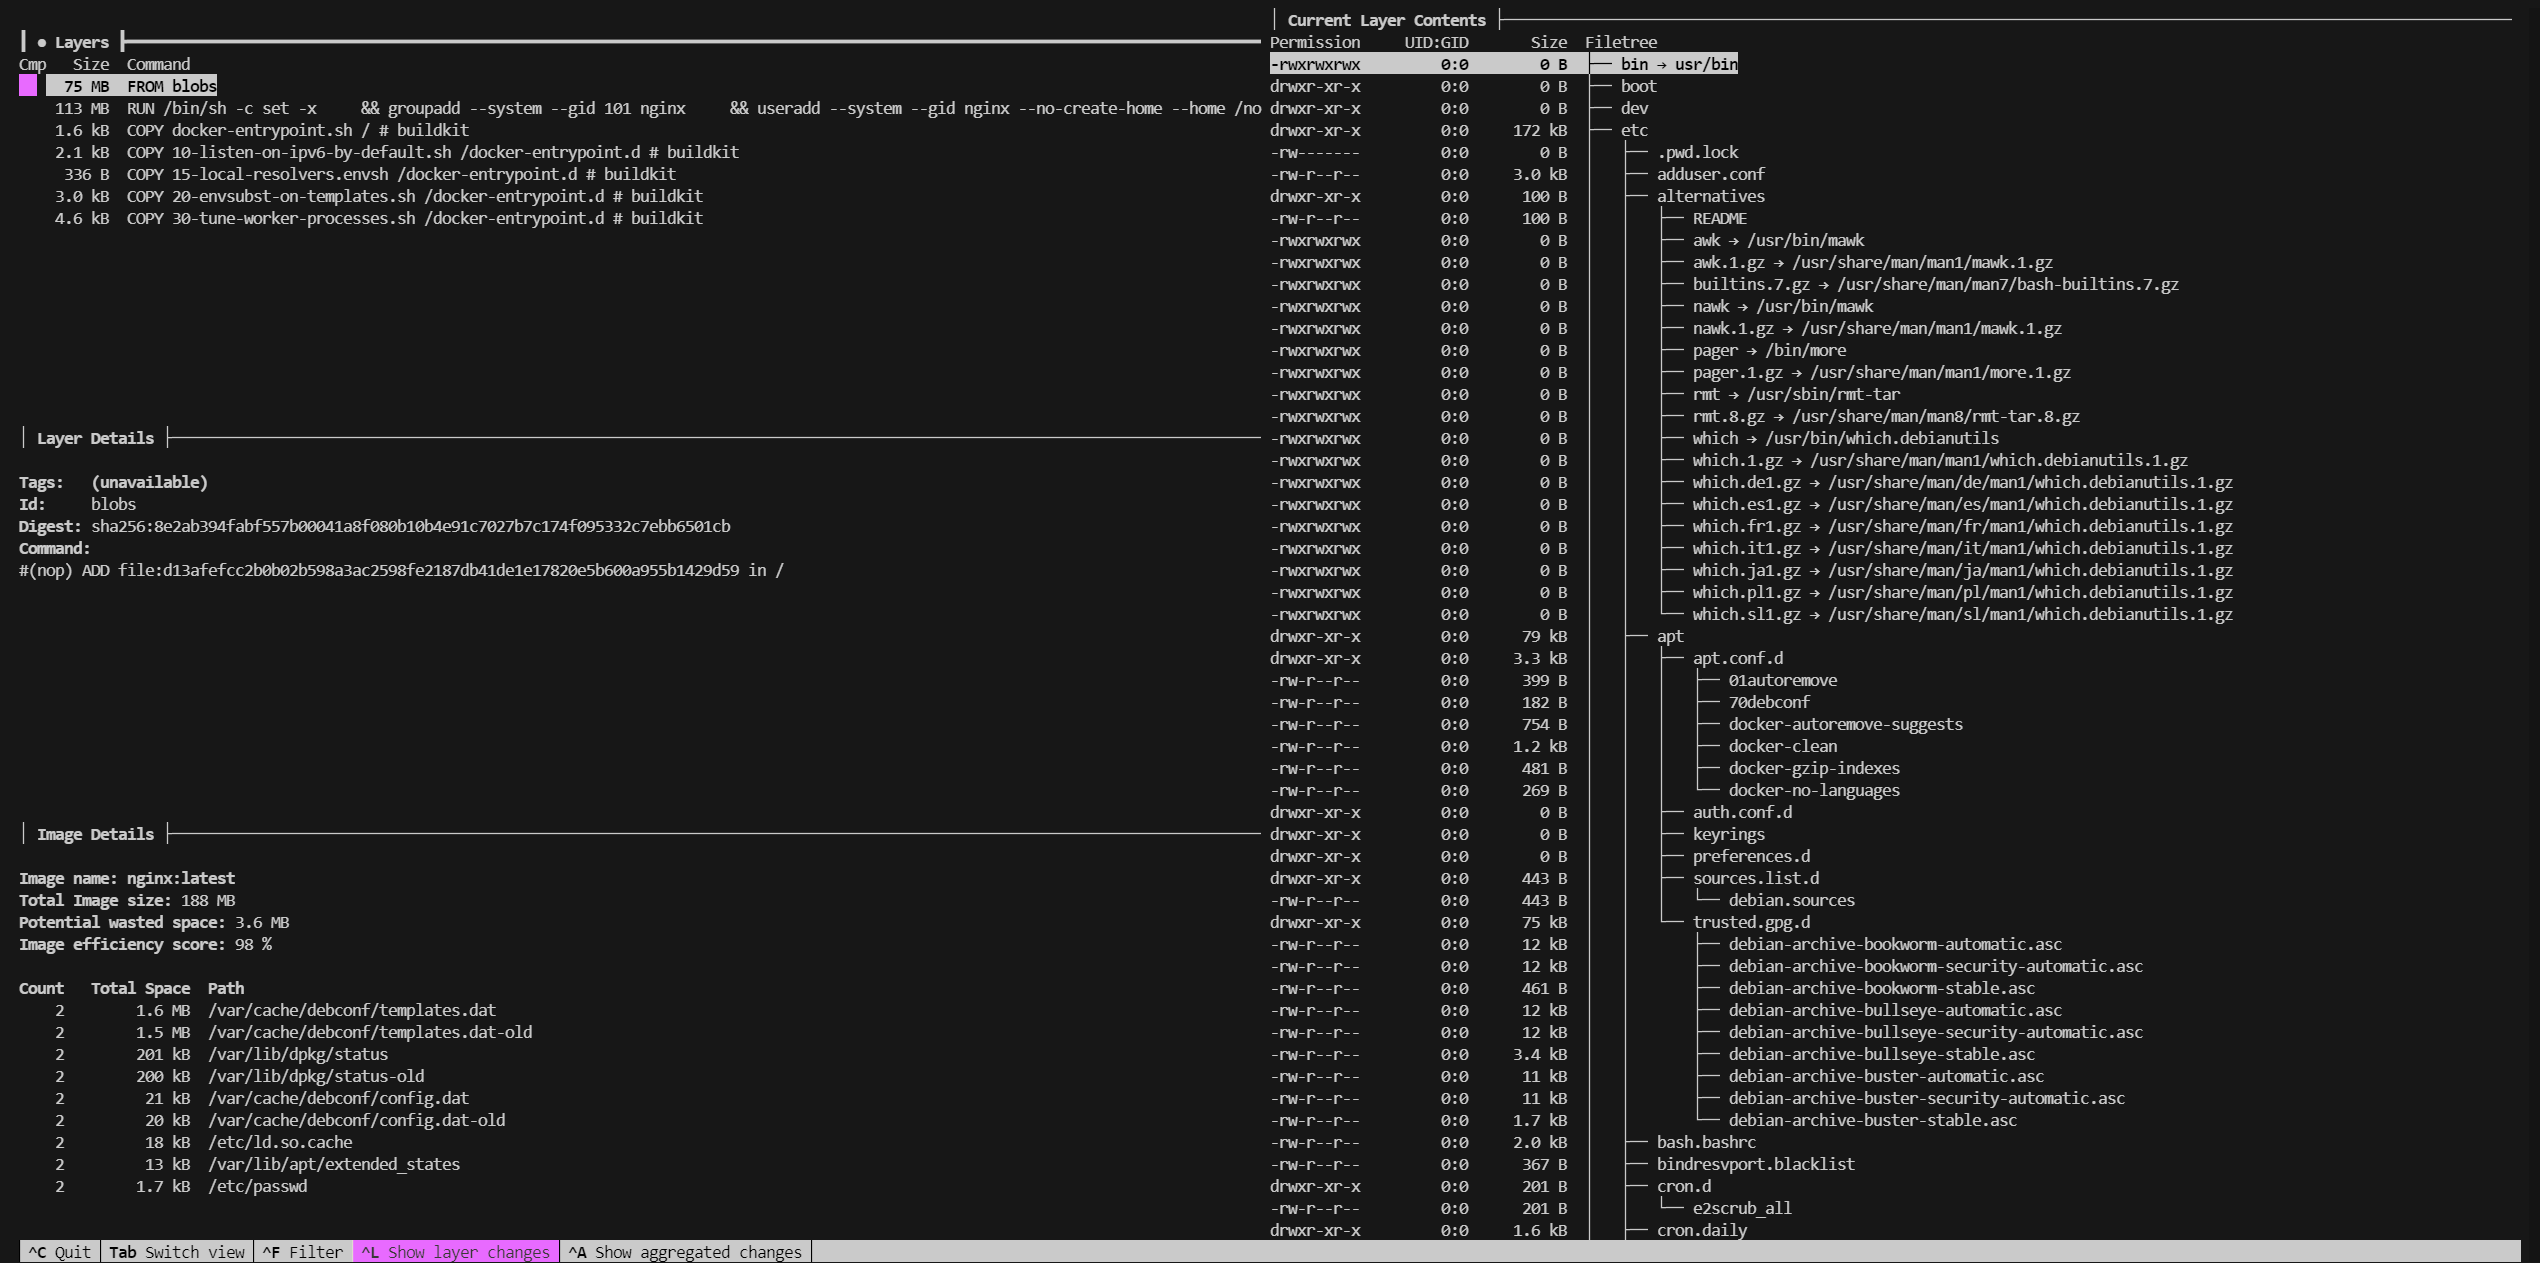Click the Current Layer Contents panel header
The height and width of the screenshot is (1263, 2540).
(1385, 20)
